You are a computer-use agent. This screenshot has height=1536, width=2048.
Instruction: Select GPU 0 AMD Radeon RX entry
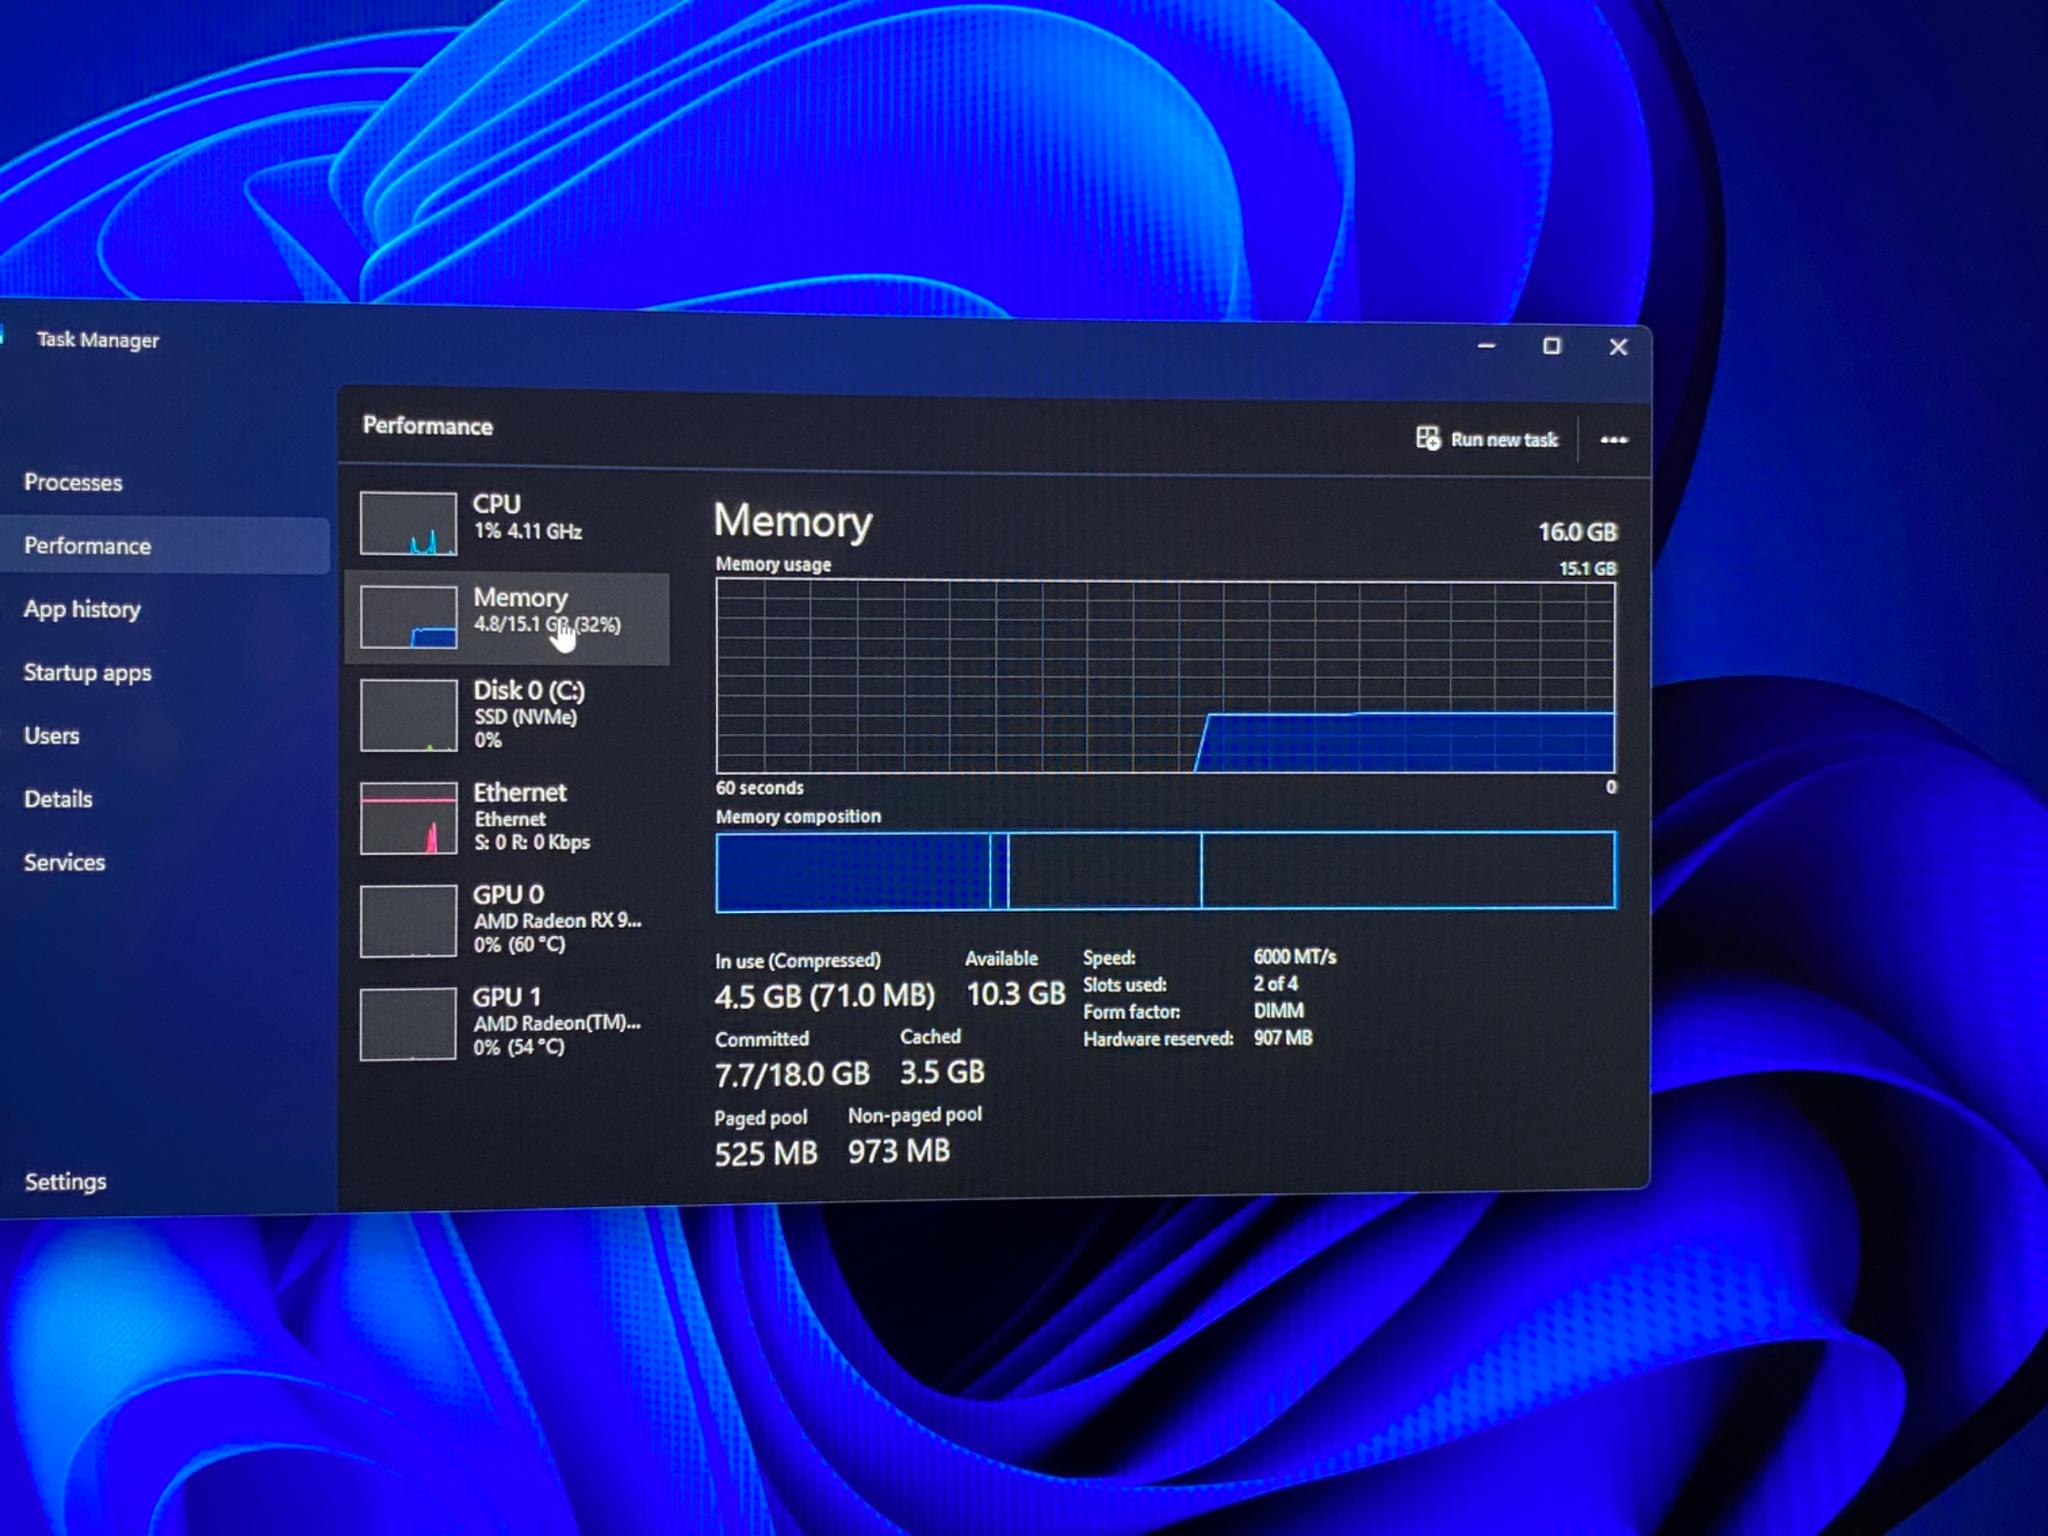pos(506,920)
